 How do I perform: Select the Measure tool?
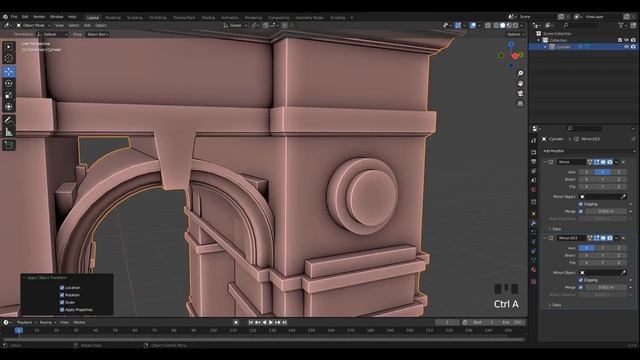(9, 132)
